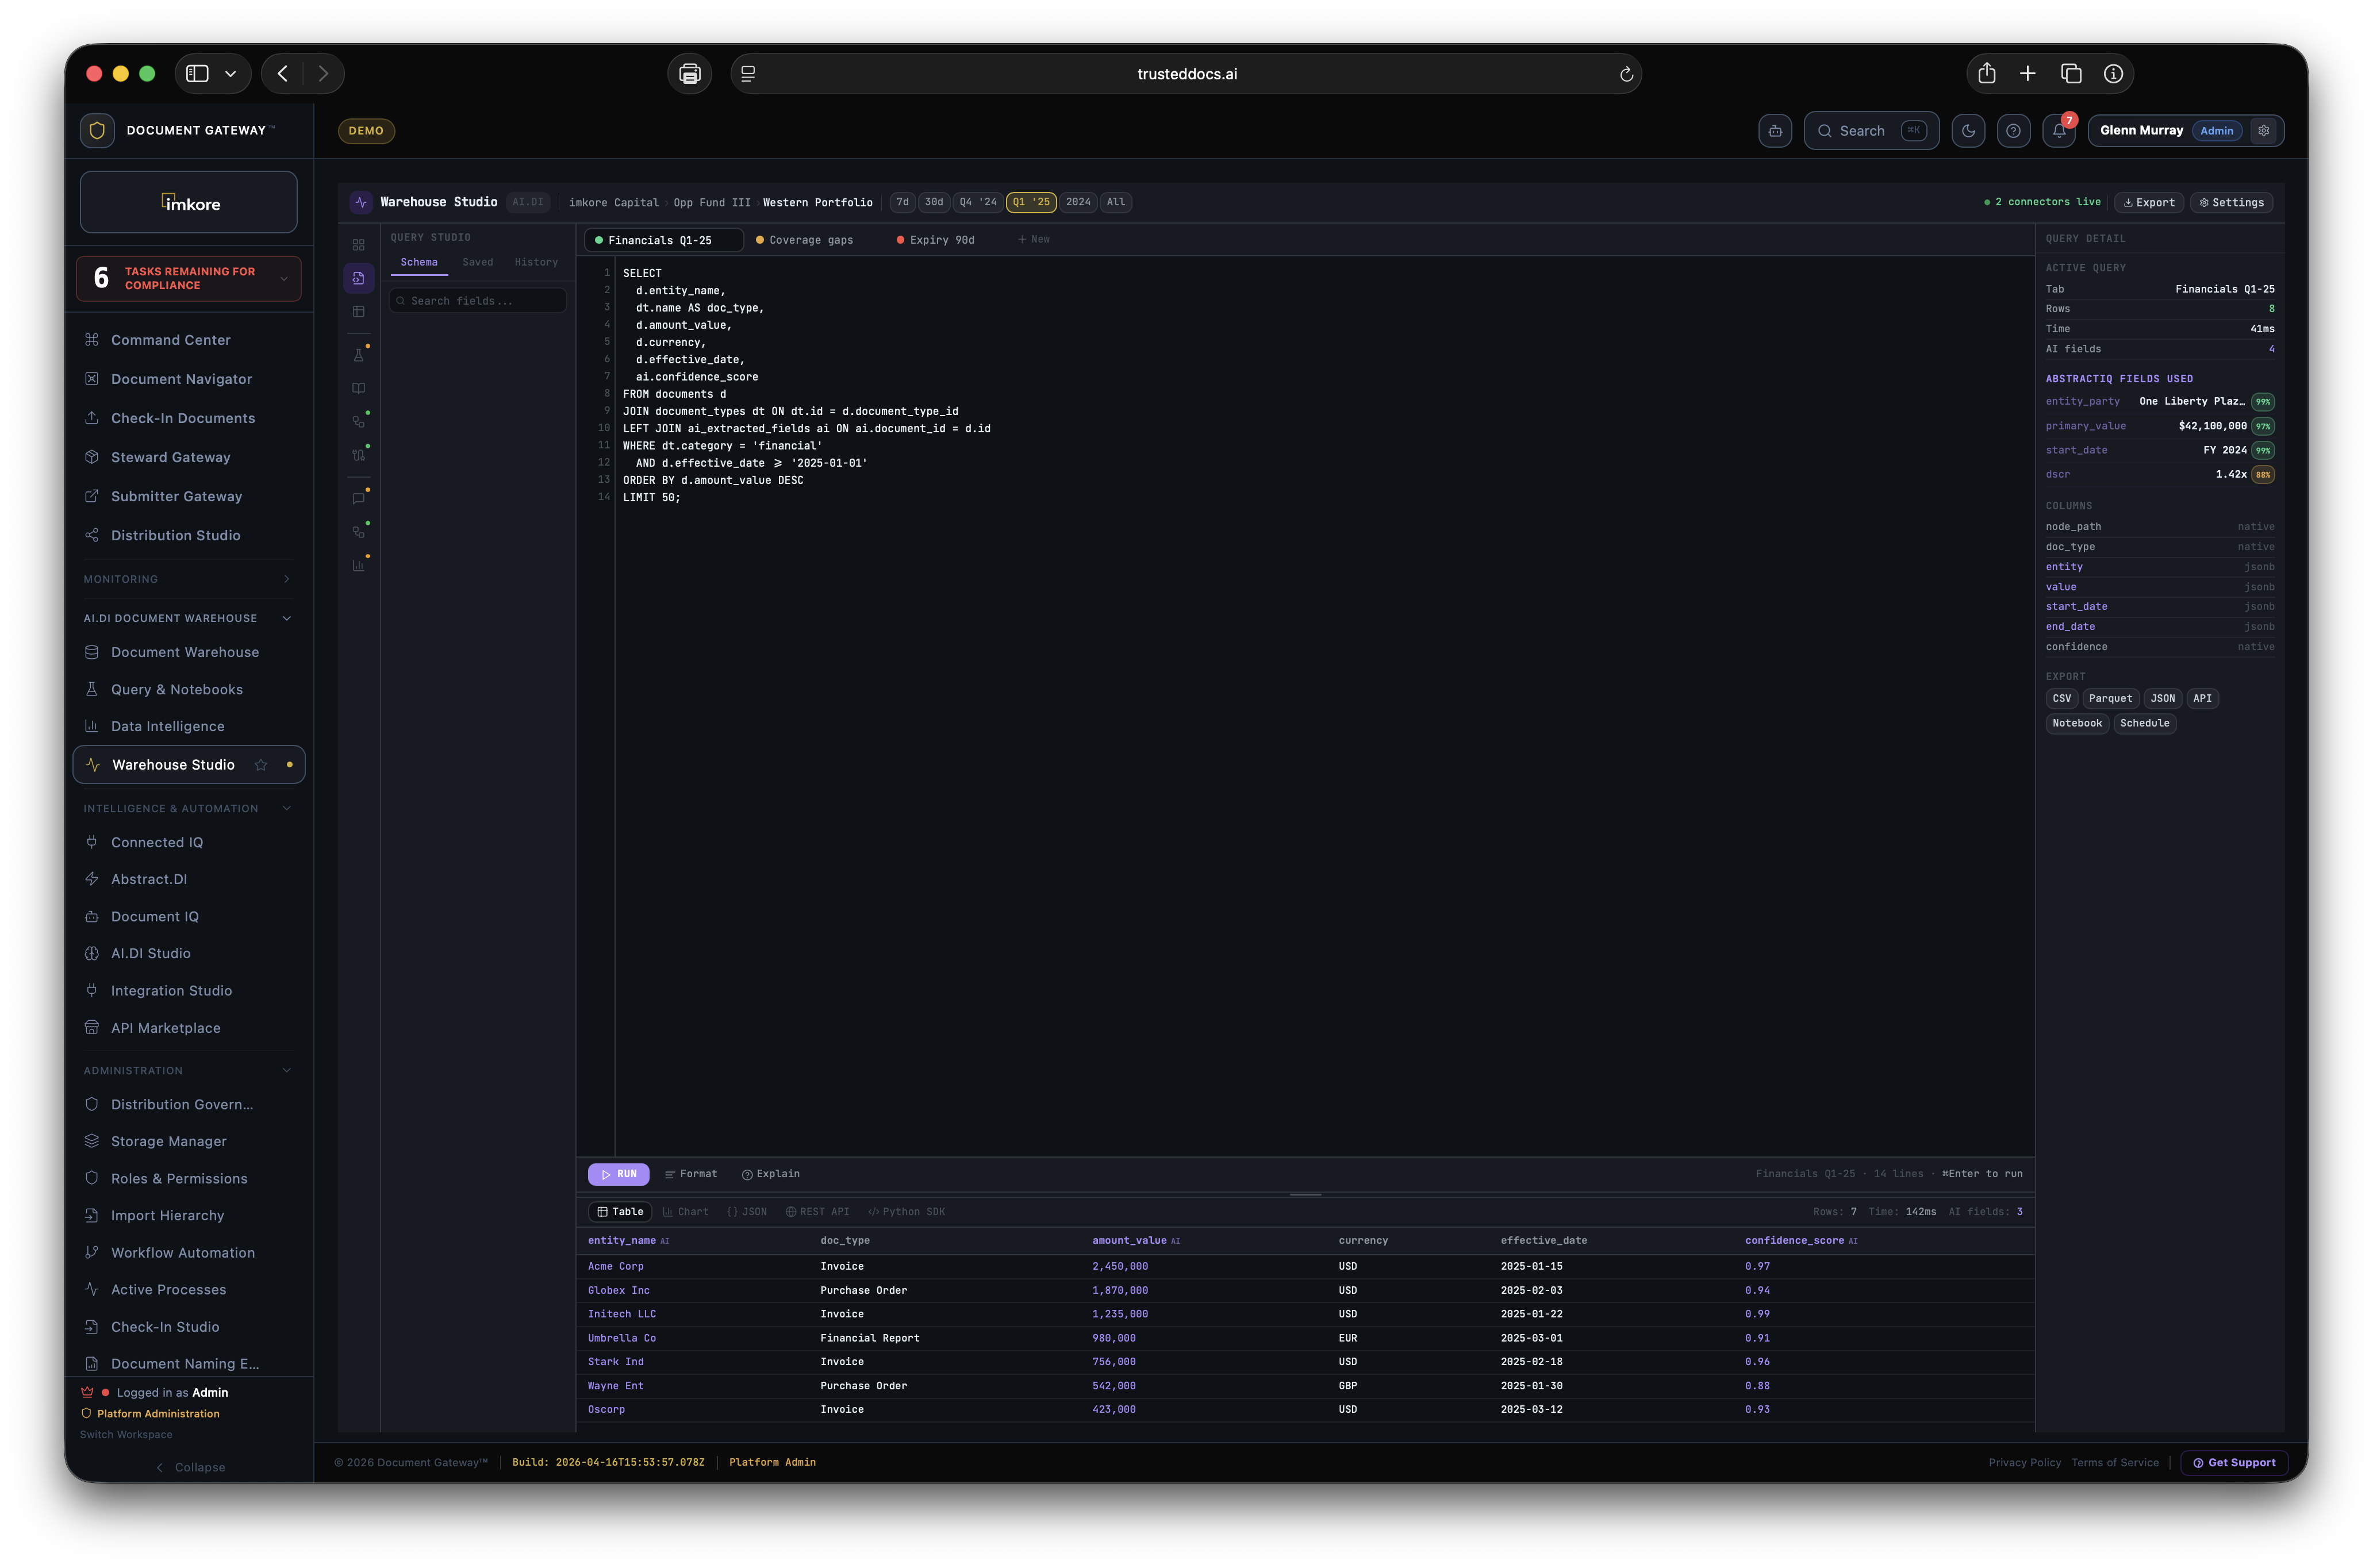Open the Expiry 90d query tab
Image resolution: width=2373 pixels, height=1568 pixels.
tap(936, 240)
